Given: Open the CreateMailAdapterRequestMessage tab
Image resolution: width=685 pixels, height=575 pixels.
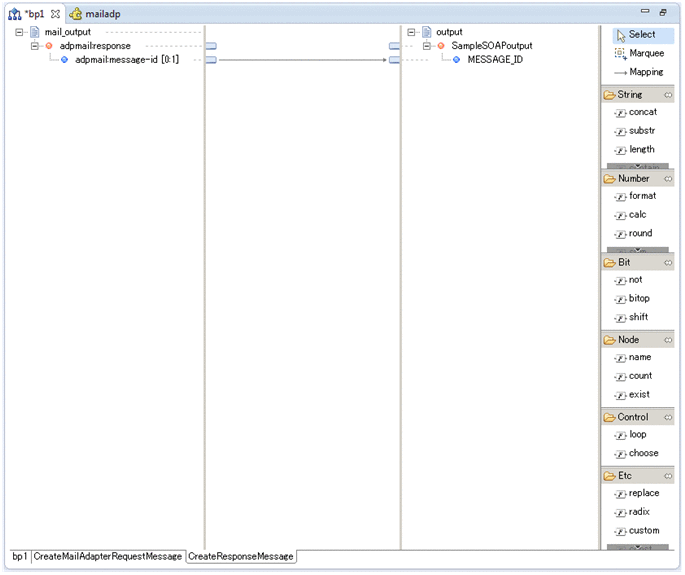Looking at the screenshot, I should pos(107,556).
